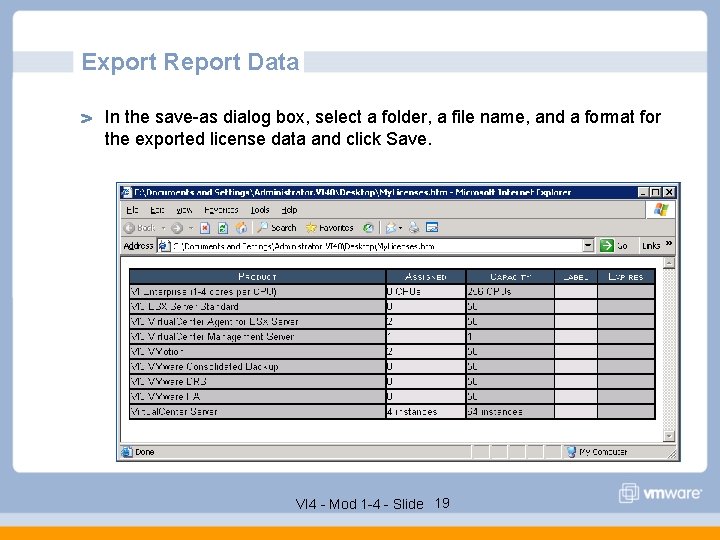
Task: Open the Favorites star toolbar button
Action: [x=330, y=228]
